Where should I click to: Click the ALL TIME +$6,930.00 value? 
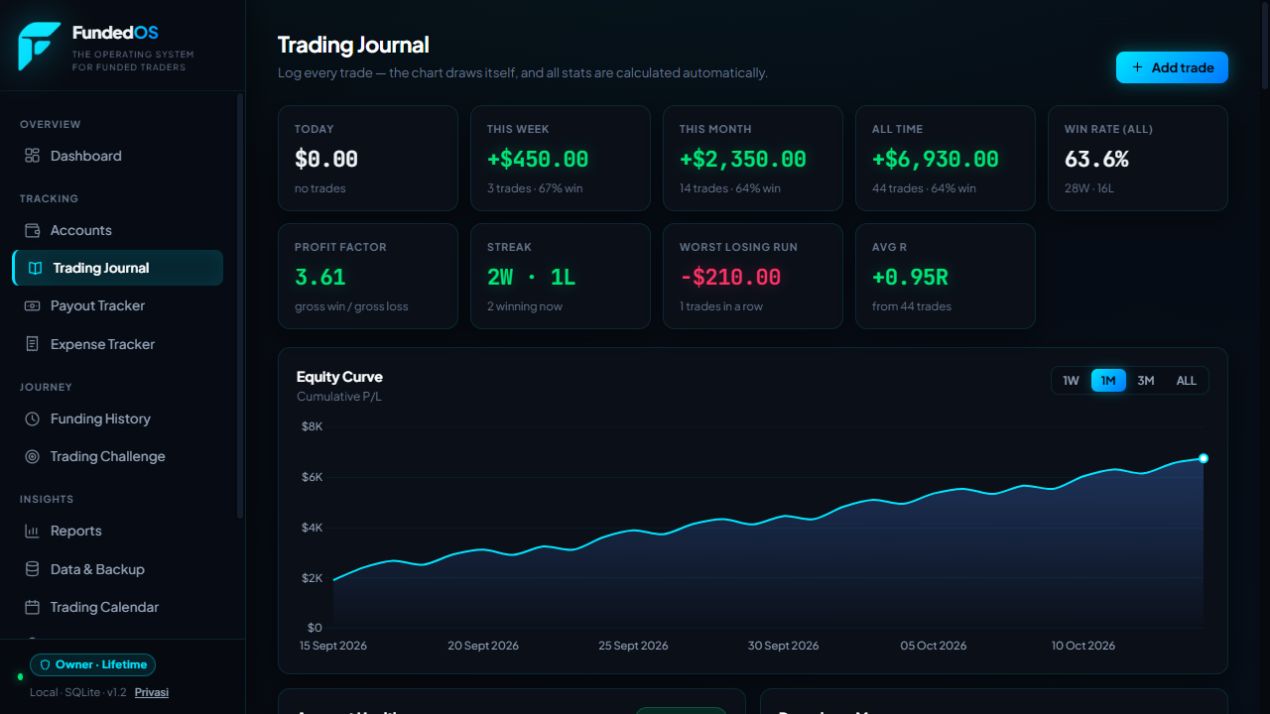[935, 159]
